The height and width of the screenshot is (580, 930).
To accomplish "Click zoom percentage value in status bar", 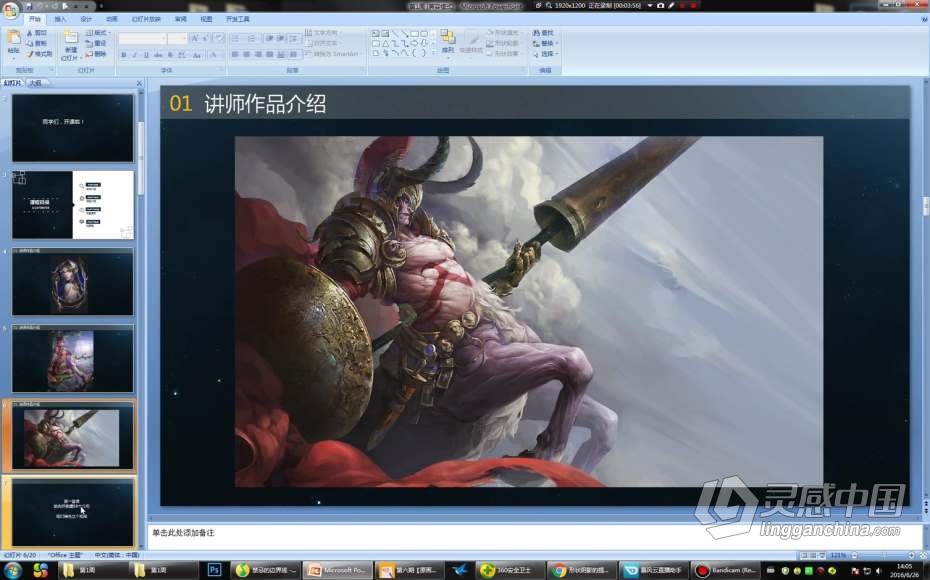I will coord(837,556).
